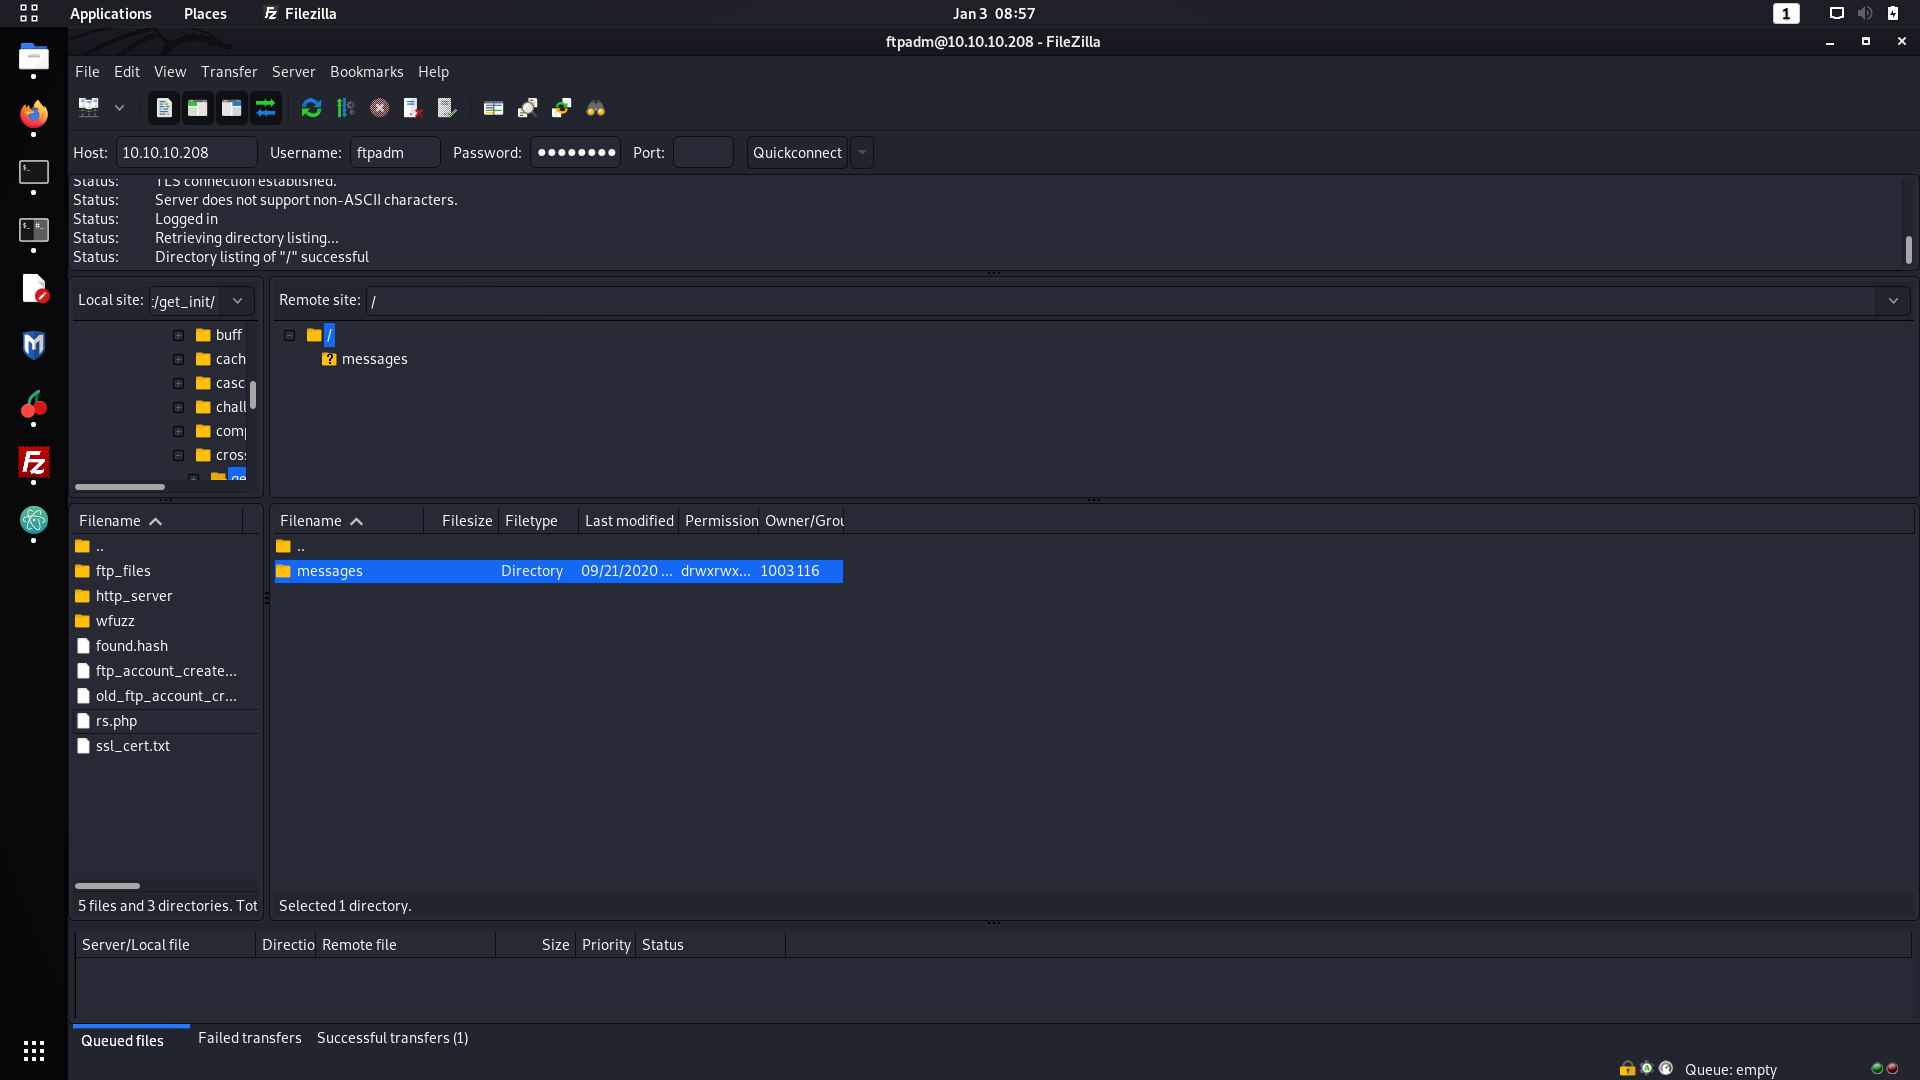
Task: Click the Quickconnect button
Action: click(x=797, y=153)
